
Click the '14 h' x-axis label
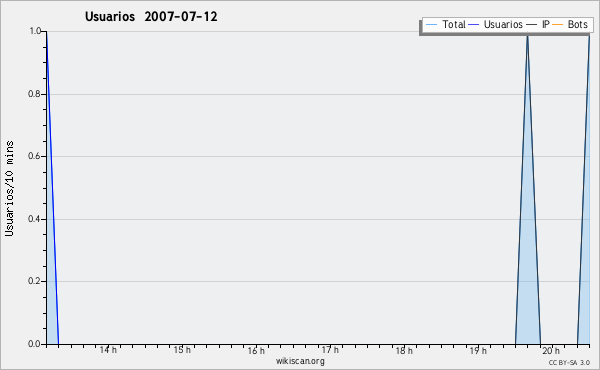(108, 350)
